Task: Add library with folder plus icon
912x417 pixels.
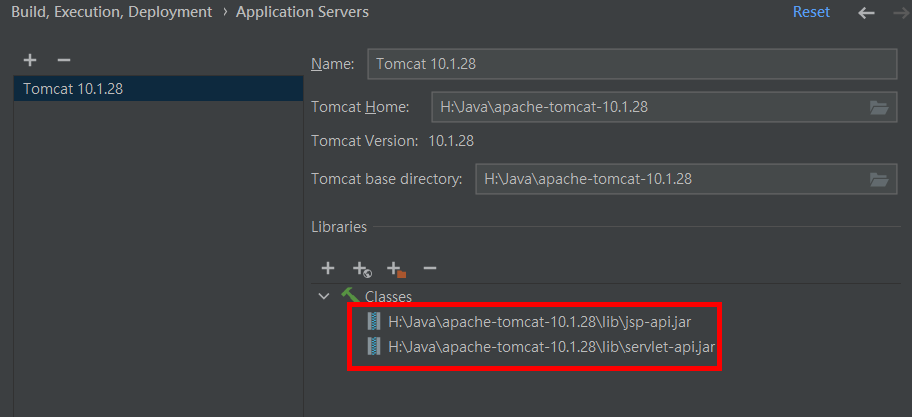Action: [x=396, y=269]
